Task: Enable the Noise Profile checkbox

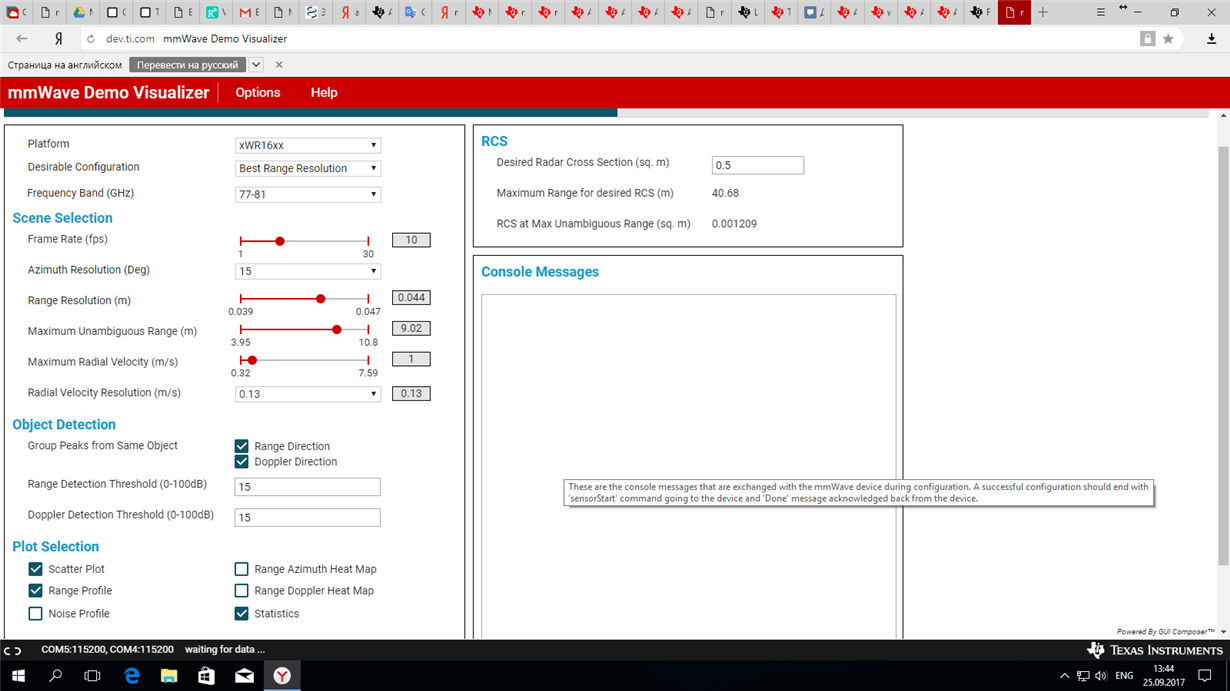Action: pyautogui.click(x=35, y=614)
